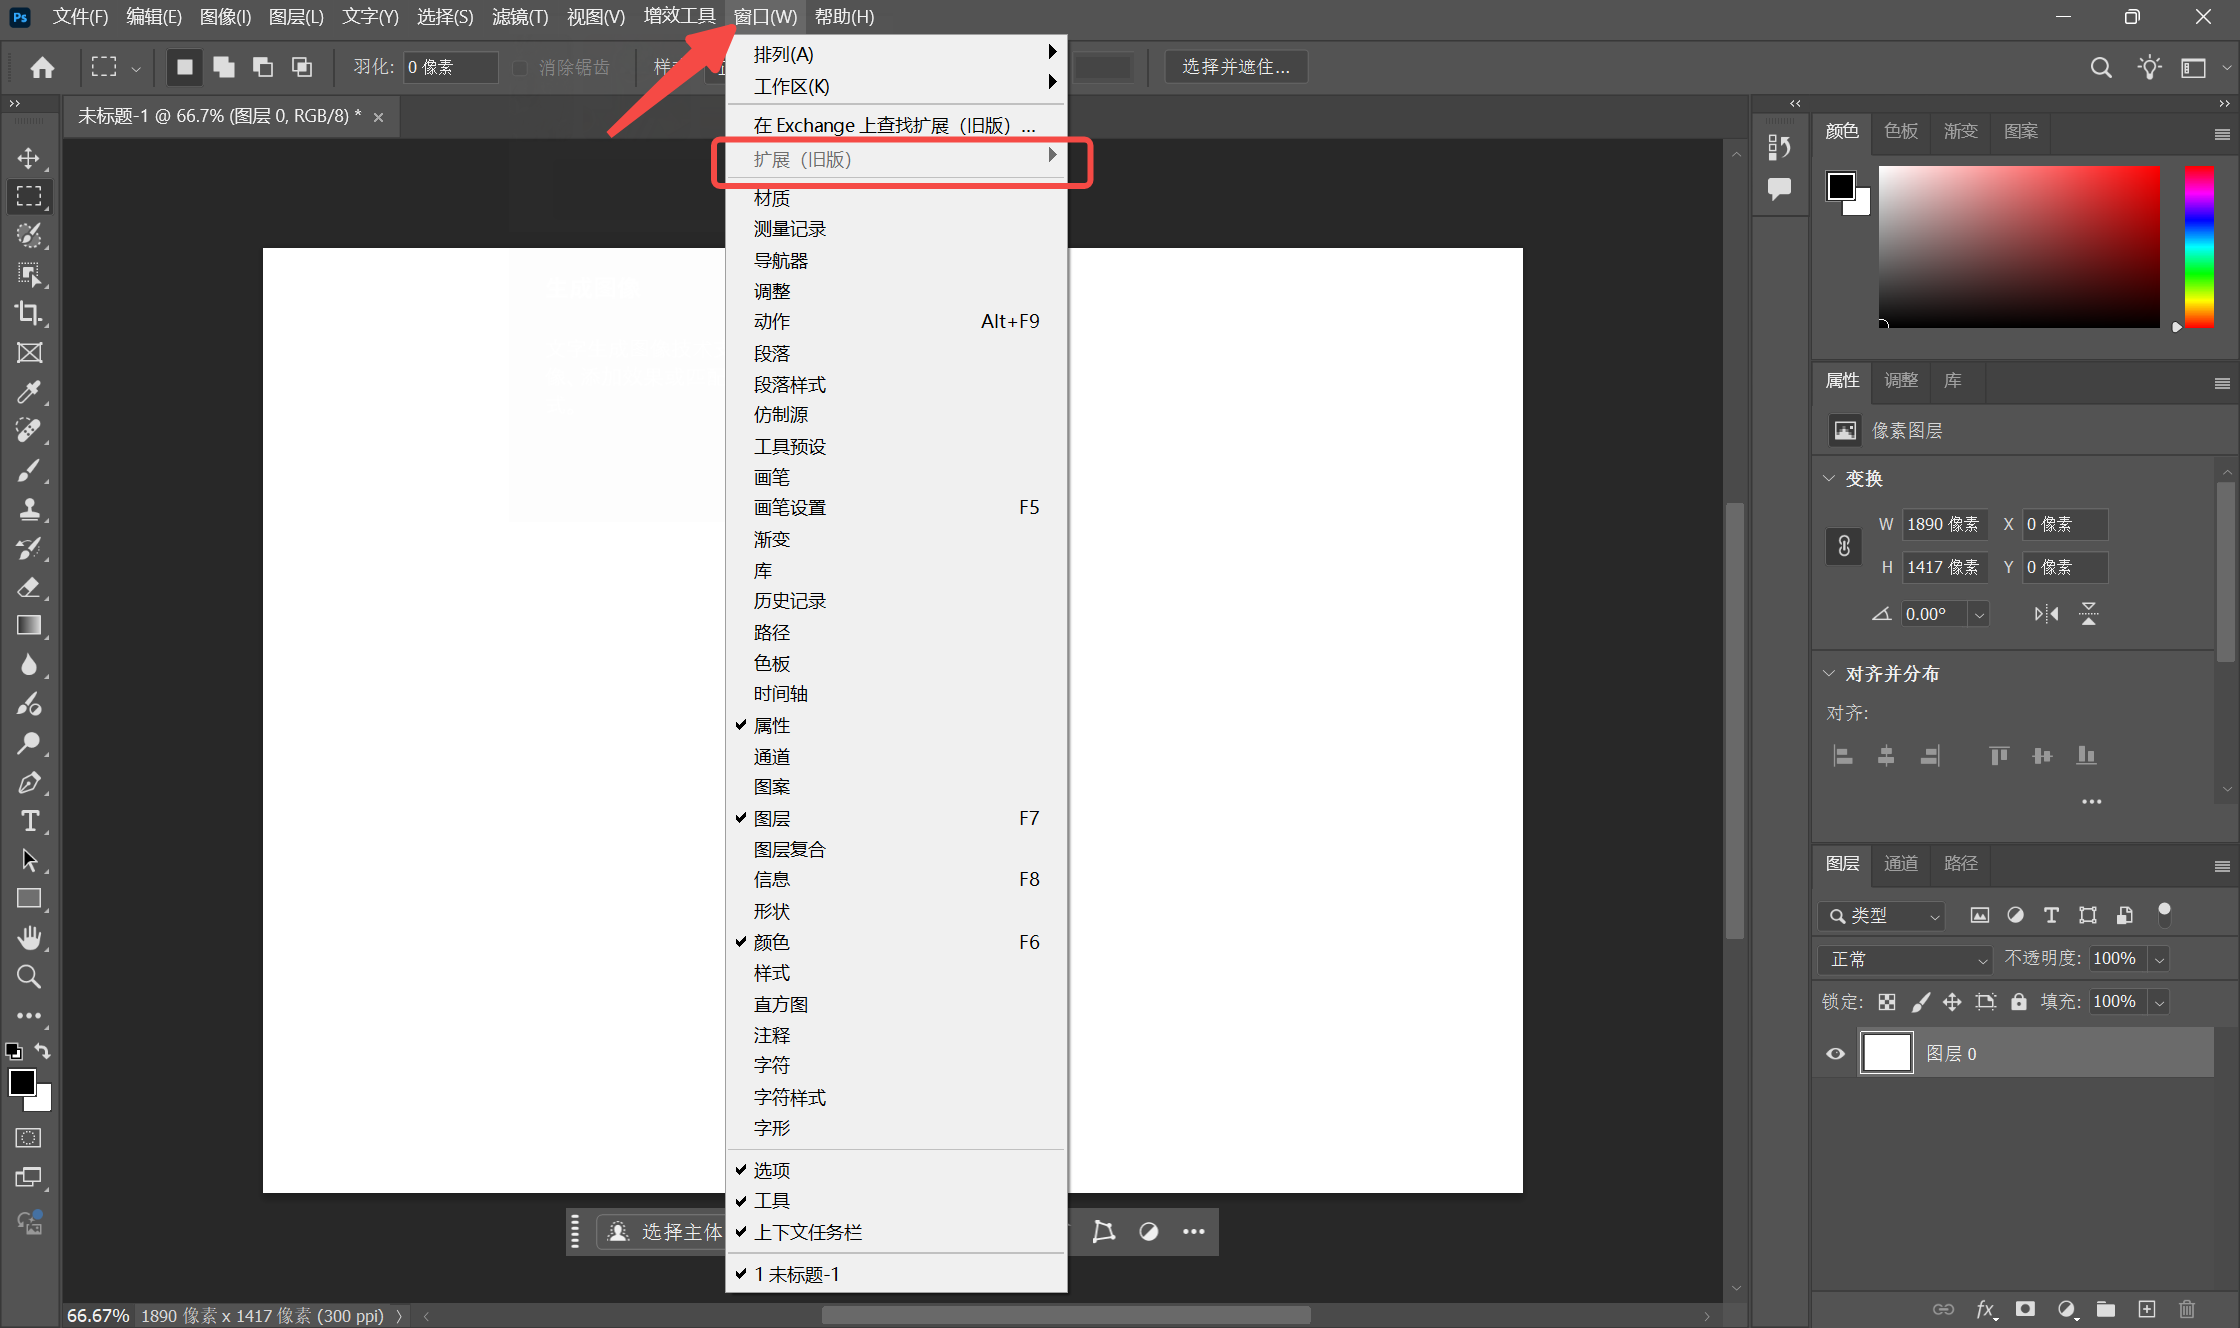Collapse the 变换 section
The width and height of the screenshot is (2240, 1328).
(x=1830, y=478)
